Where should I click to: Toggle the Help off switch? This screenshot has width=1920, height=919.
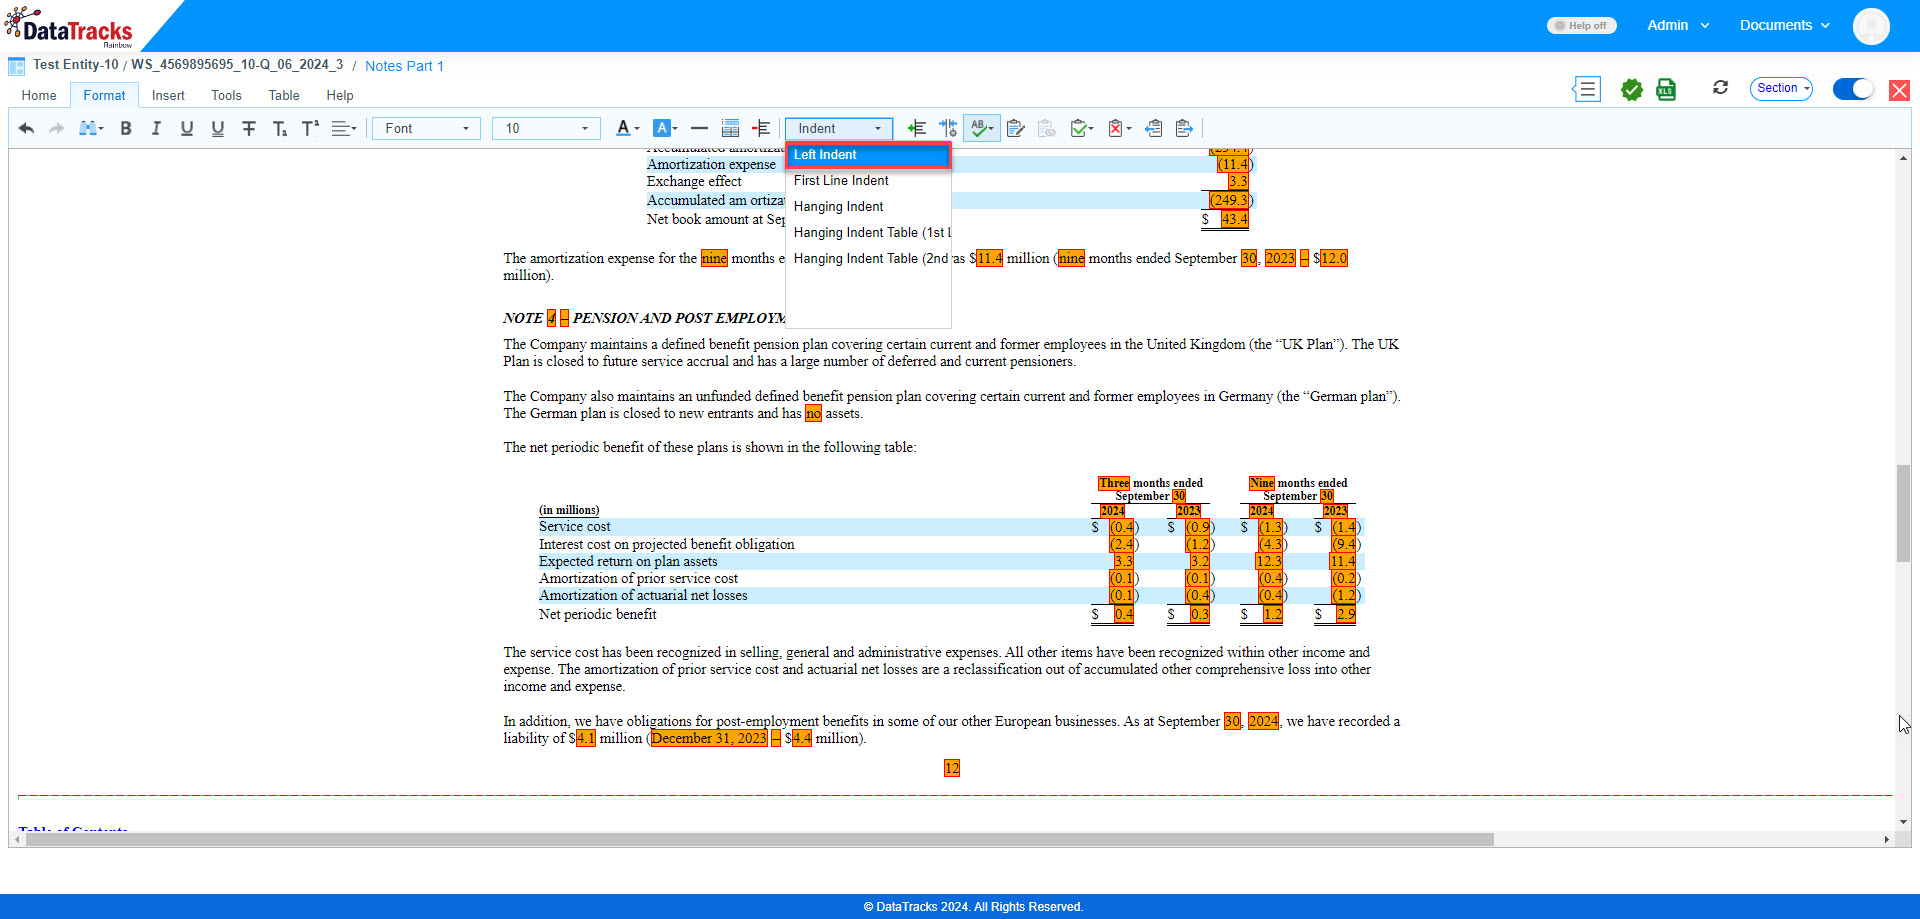[x=1581, y=26]
